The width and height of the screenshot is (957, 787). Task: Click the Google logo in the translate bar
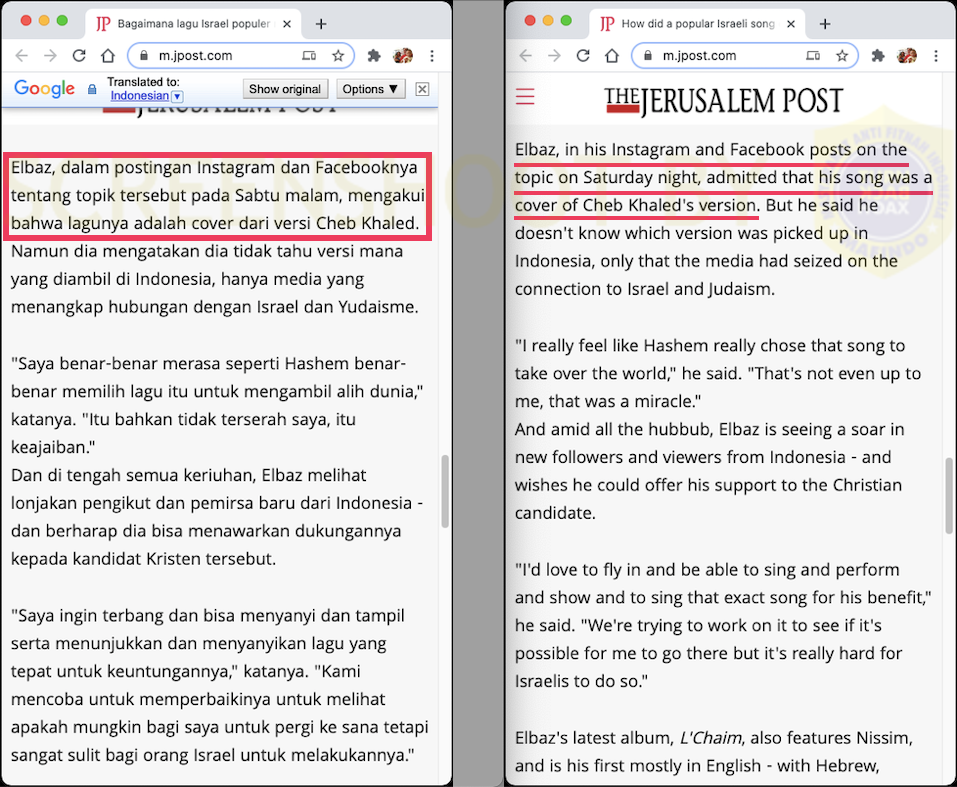point(45,89)
